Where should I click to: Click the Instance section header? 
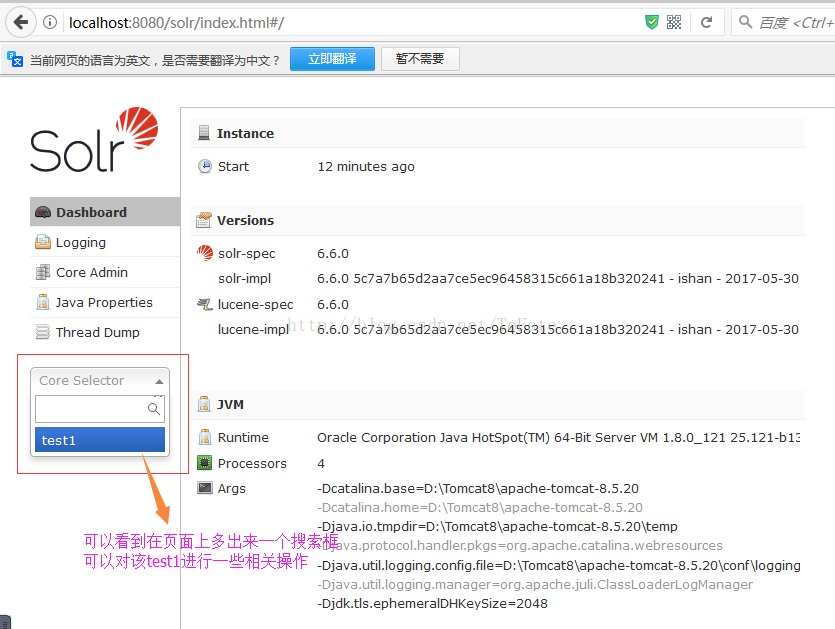click(497, 133)
